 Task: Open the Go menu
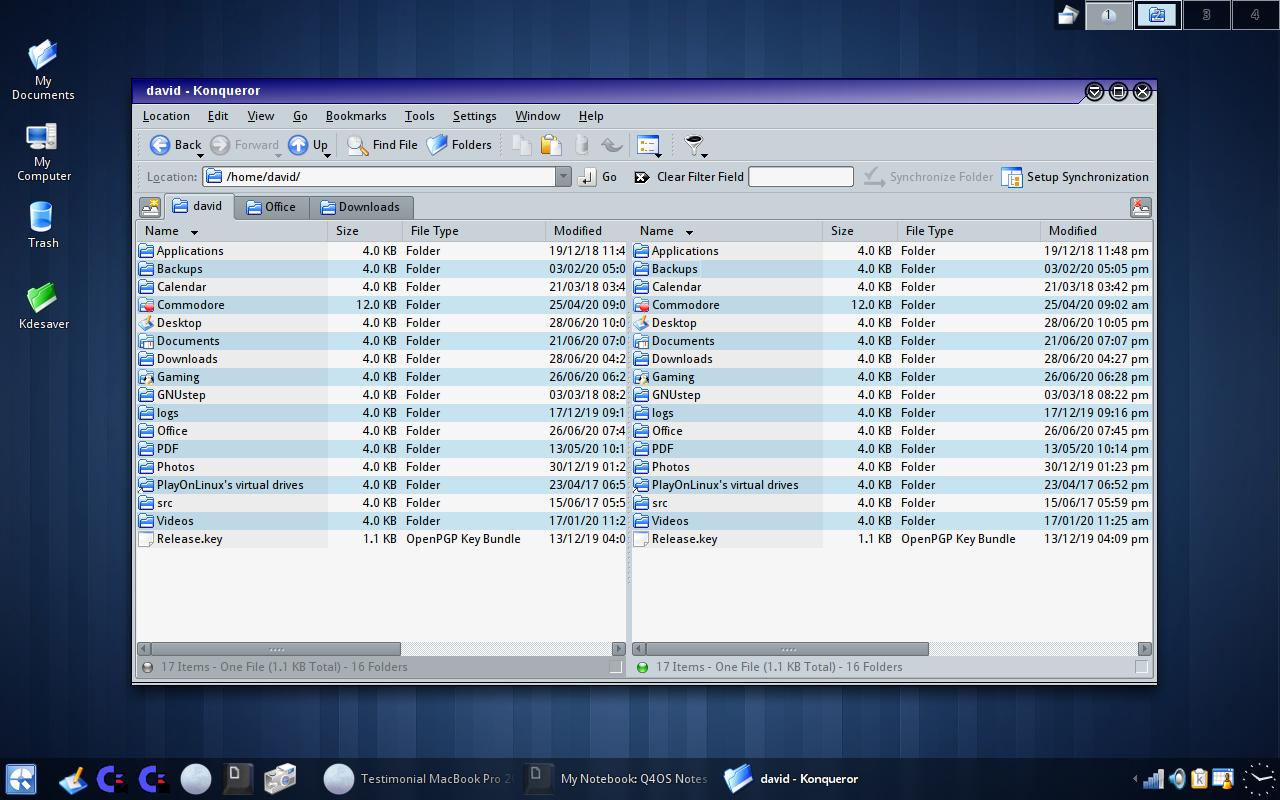[300, 116]
